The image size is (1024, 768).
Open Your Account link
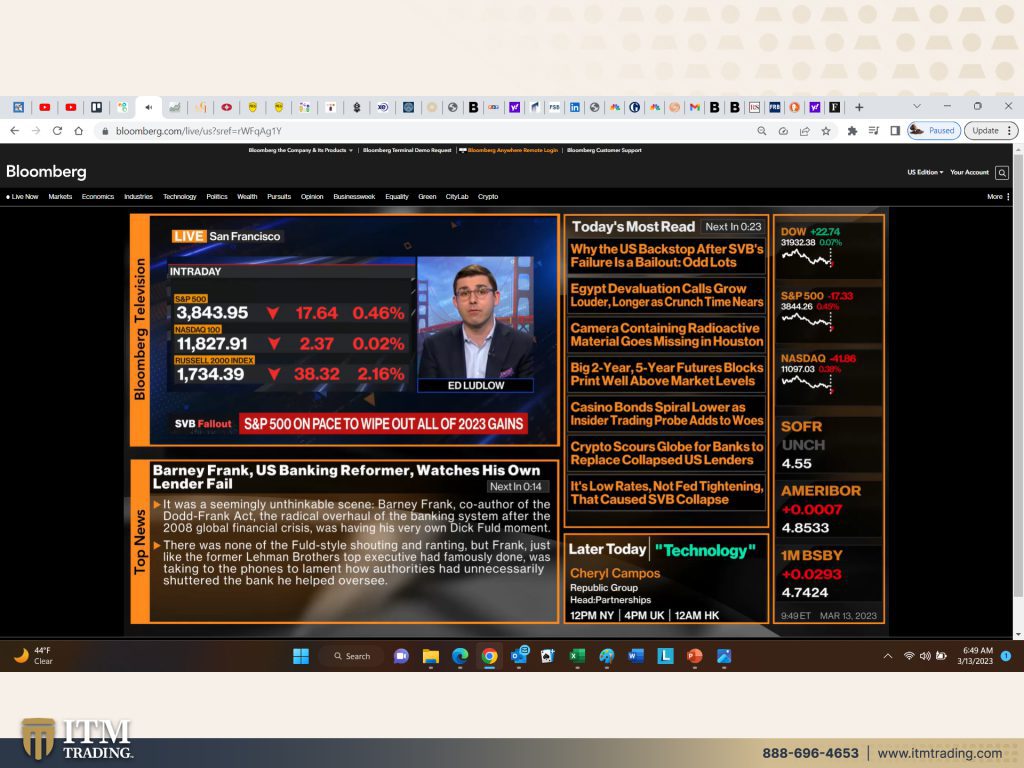point(969,172)
